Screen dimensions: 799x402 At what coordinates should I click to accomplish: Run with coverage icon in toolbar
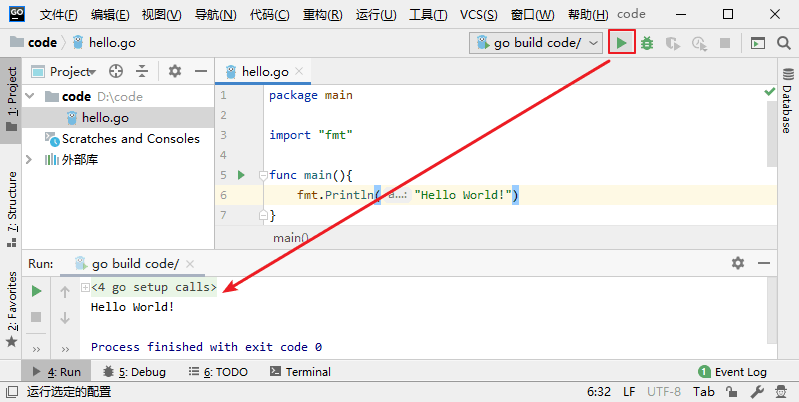[673, 43]
